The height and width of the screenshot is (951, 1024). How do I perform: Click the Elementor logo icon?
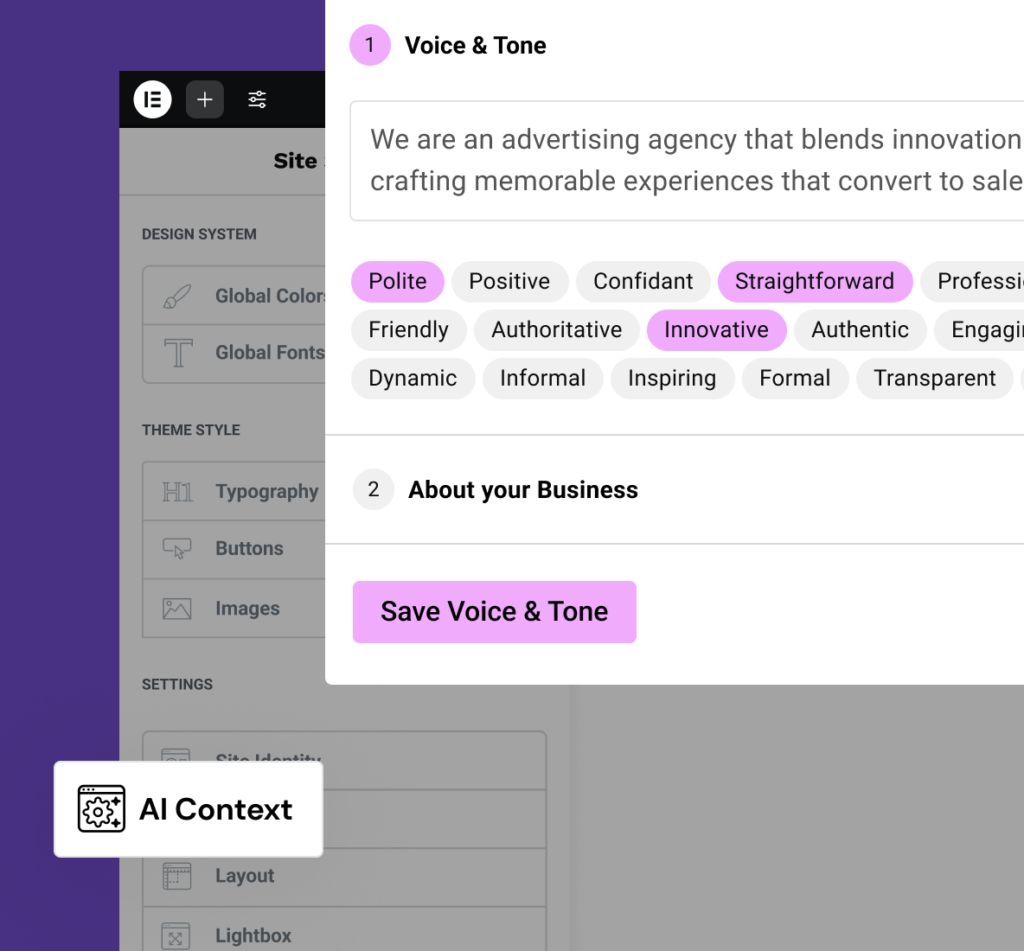pos(153,99)
